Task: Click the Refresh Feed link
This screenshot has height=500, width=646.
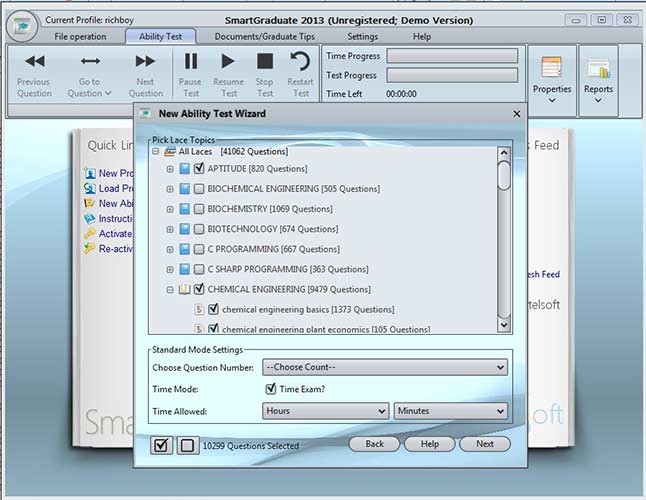Action: 543,274
